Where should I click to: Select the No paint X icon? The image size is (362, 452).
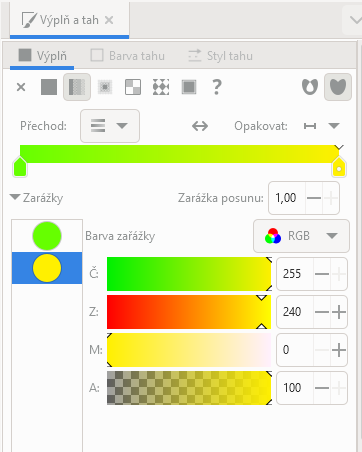pos(21,87)
